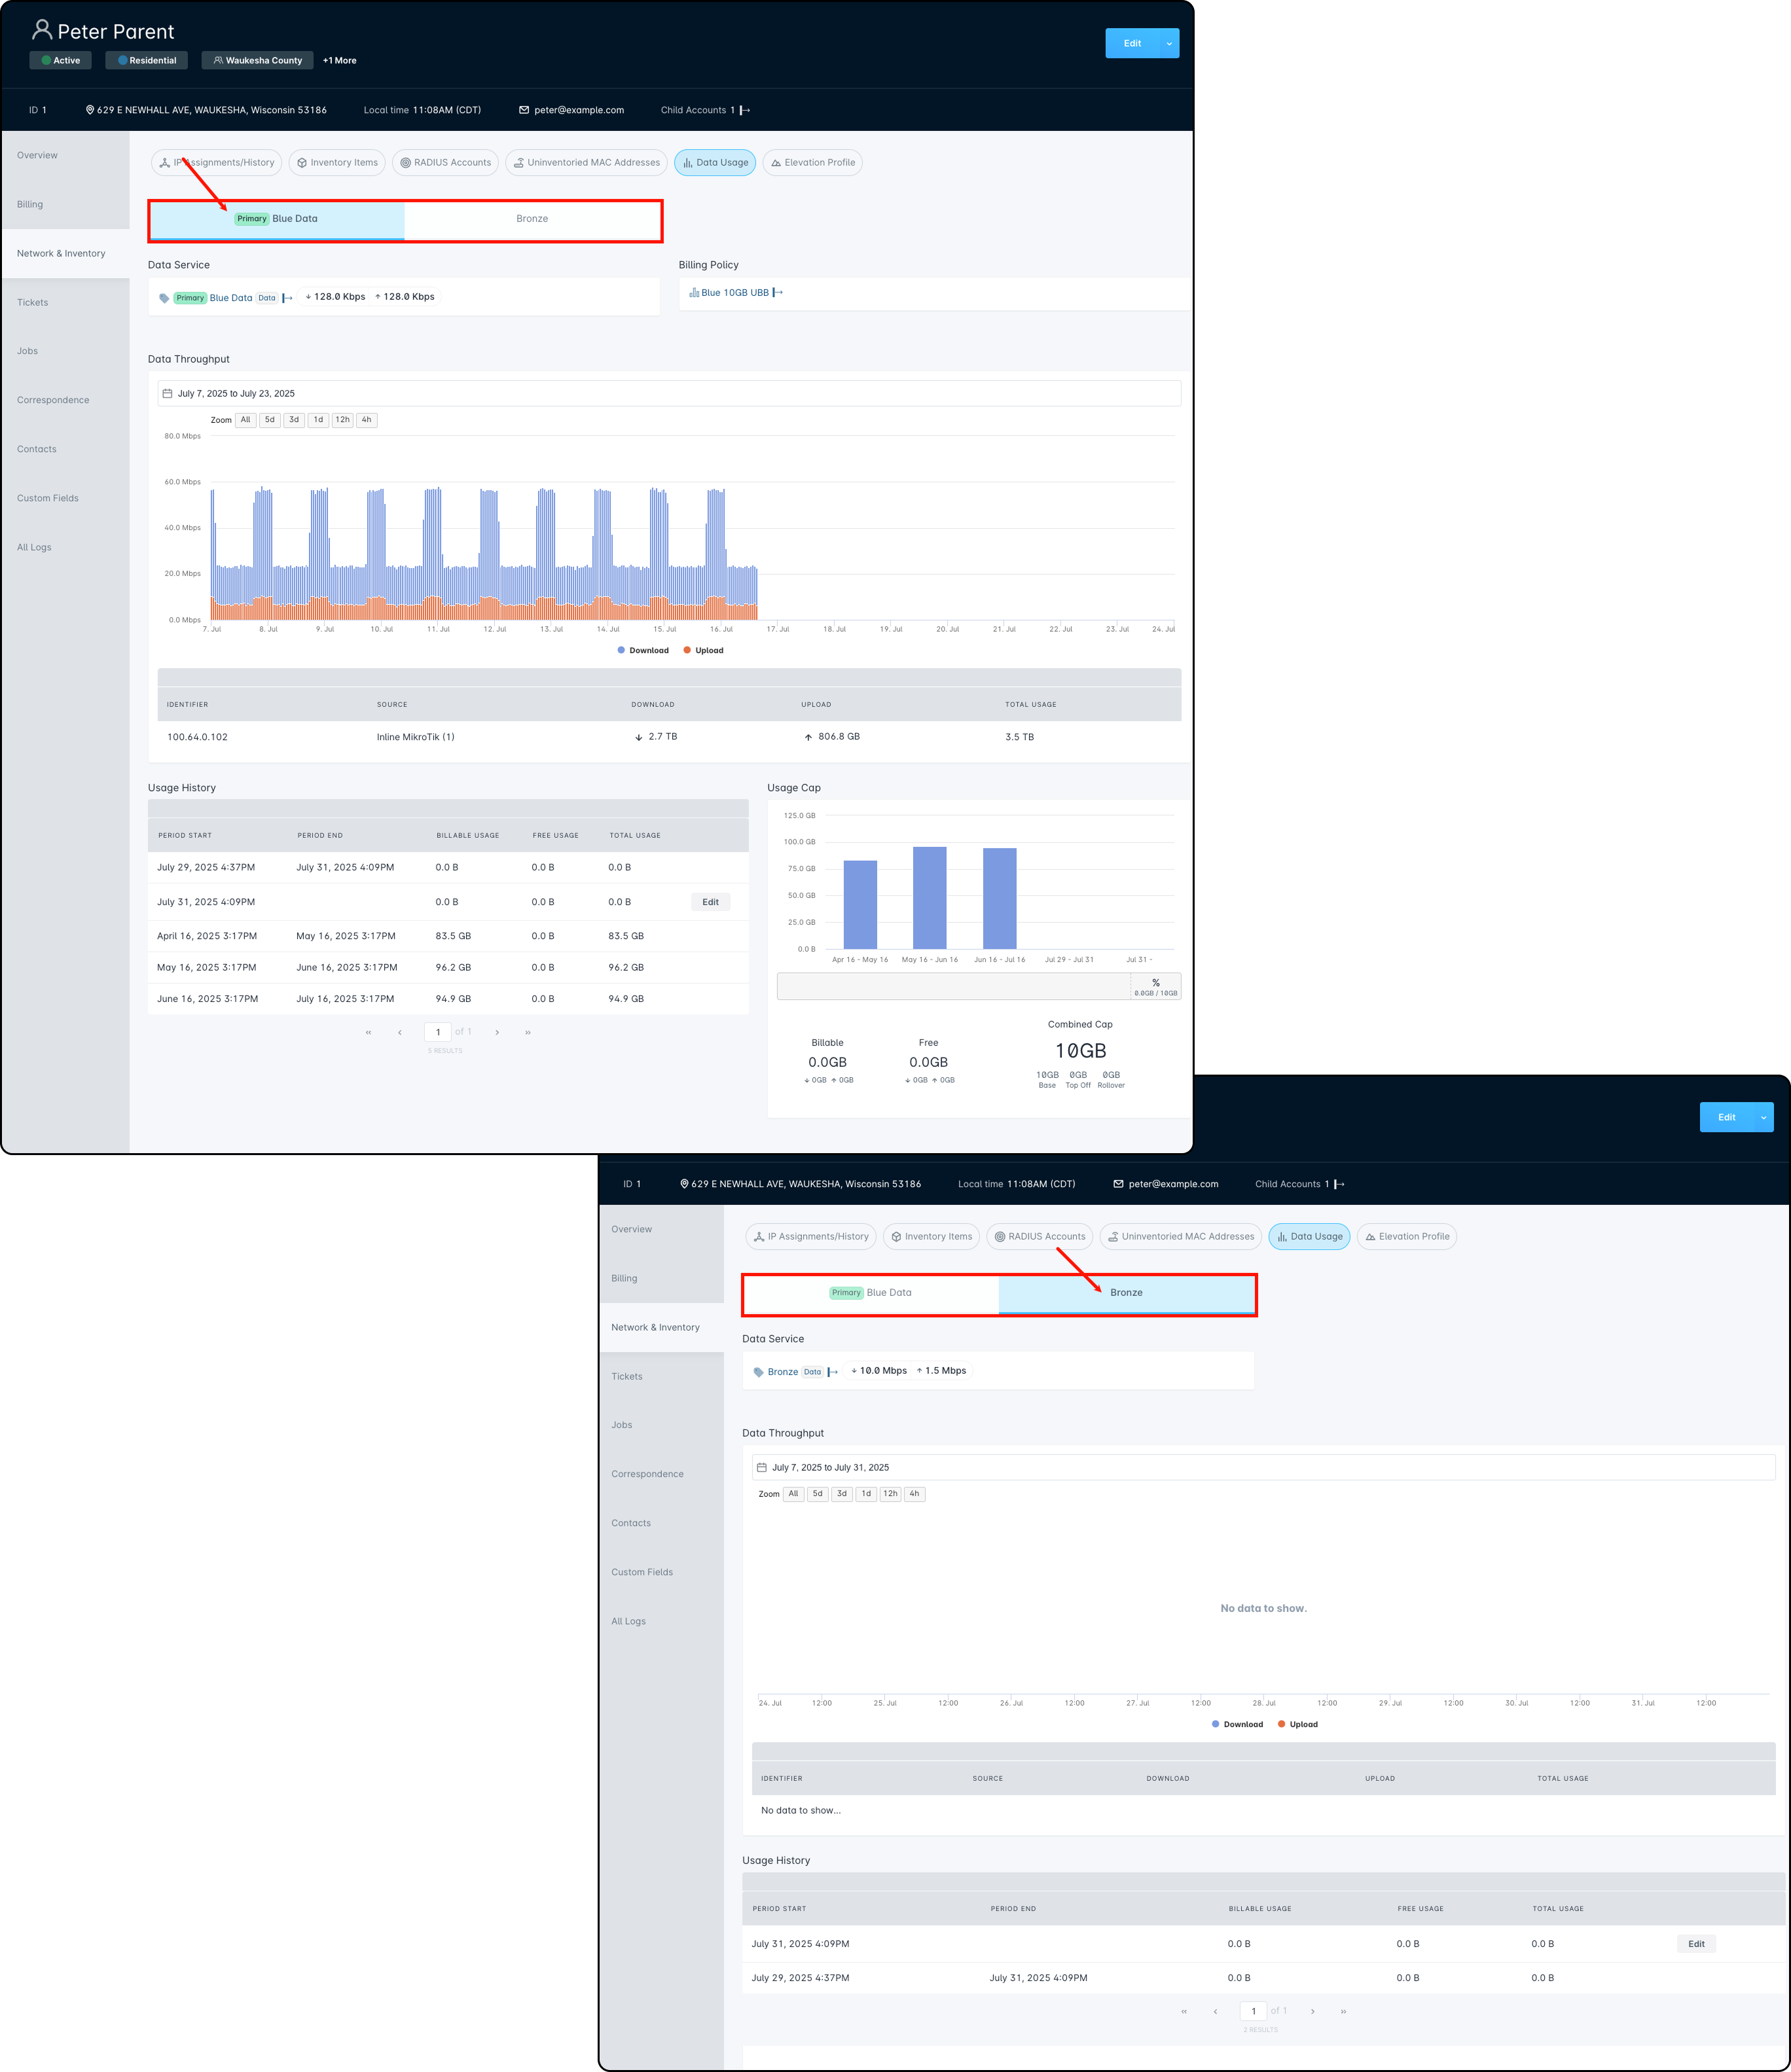Select Uninventoried MAC Addresses pill in top window
The image size is (1791, 2072).
pyautogui.click(x=587, y=162)
